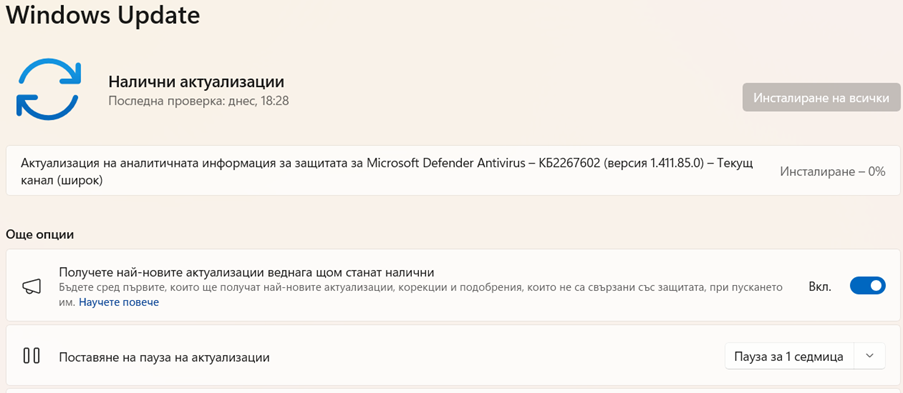Click Инсталиране на всички button
The image size is (903, 393).
point(821,97)
